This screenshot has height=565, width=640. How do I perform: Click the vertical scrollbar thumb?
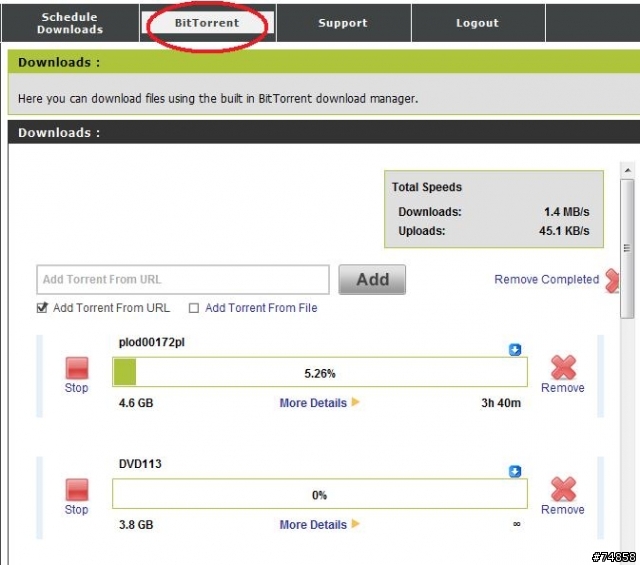pos(627,249)
